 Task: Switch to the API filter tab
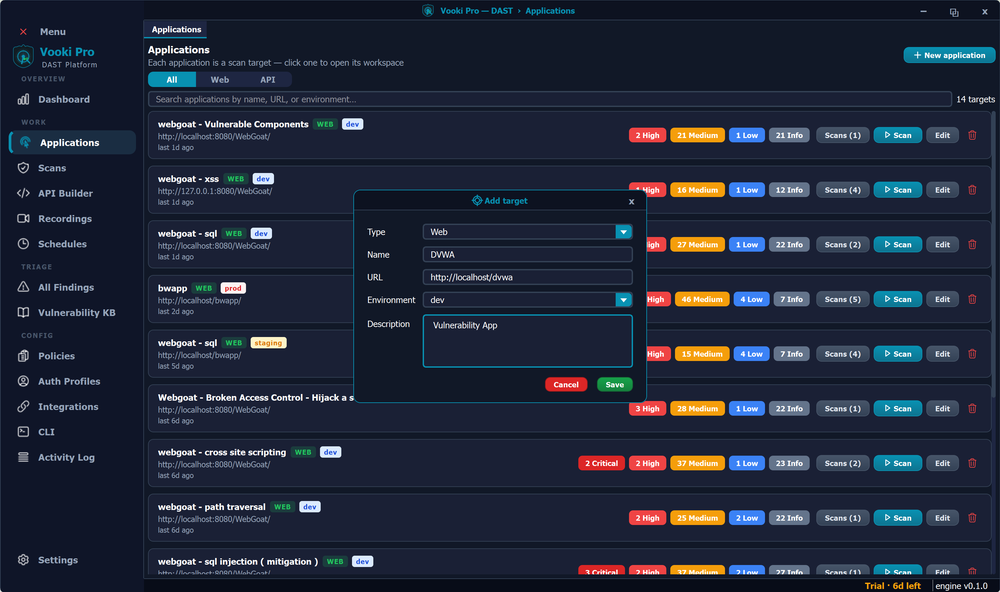point(268,80)
